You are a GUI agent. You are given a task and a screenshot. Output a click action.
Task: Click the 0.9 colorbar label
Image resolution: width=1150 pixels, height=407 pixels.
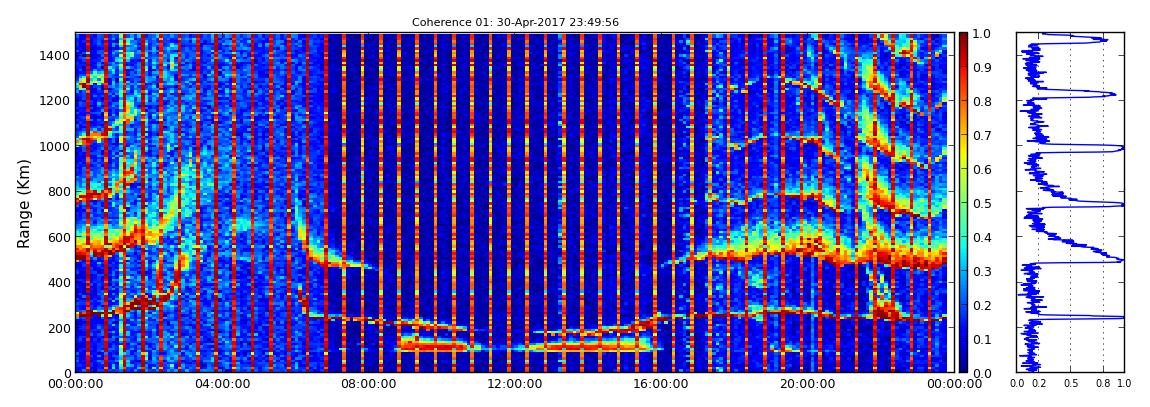pos(983,67)
